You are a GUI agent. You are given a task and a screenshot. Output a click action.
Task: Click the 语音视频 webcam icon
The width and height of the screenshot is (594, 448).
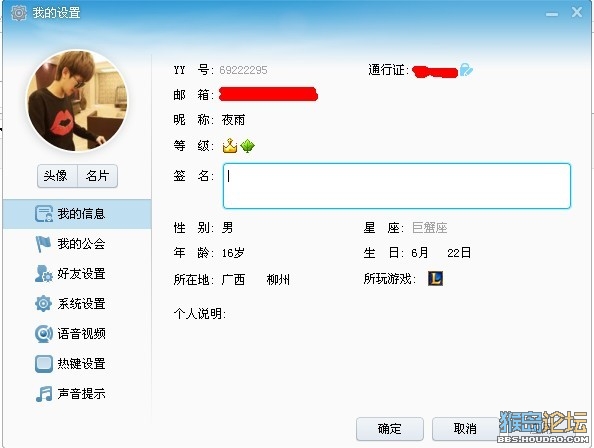tap(44, 334)
